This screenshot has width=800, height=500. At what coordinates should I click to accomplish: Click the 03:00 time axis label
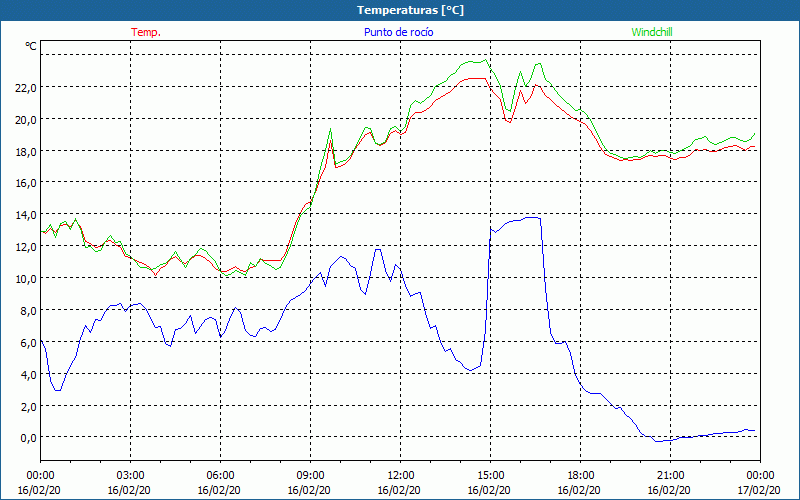[x=131, y=476]
